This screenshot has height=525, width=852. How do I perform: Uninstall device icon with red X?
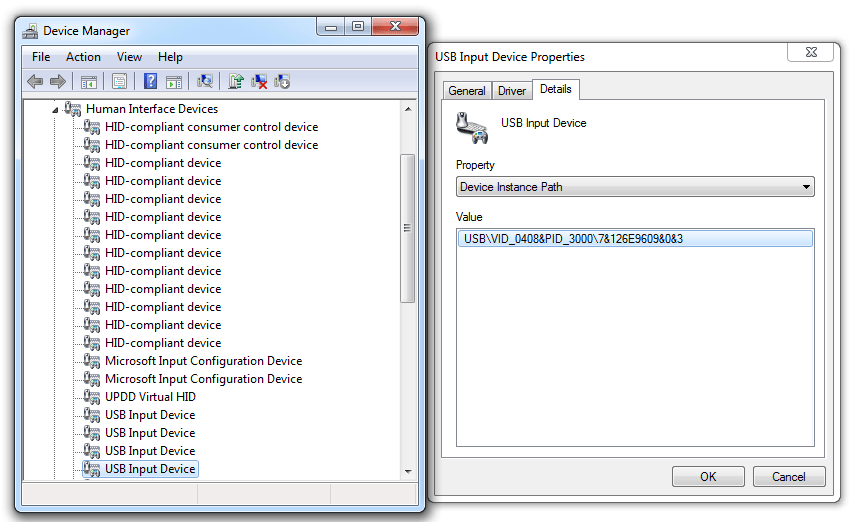(259, 82)
